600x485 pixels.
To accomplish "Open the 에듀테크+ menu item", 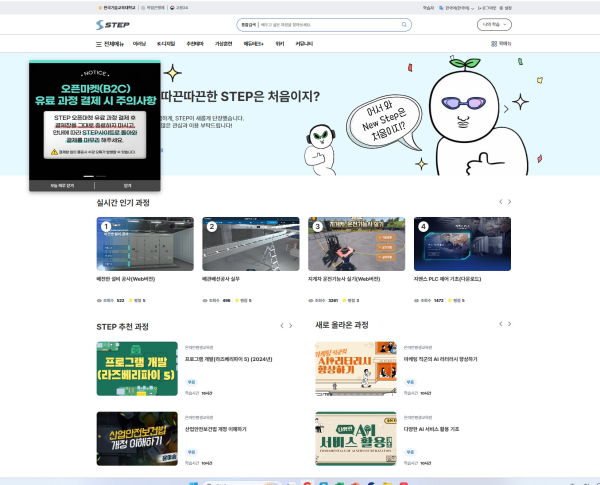I will 254,44.
